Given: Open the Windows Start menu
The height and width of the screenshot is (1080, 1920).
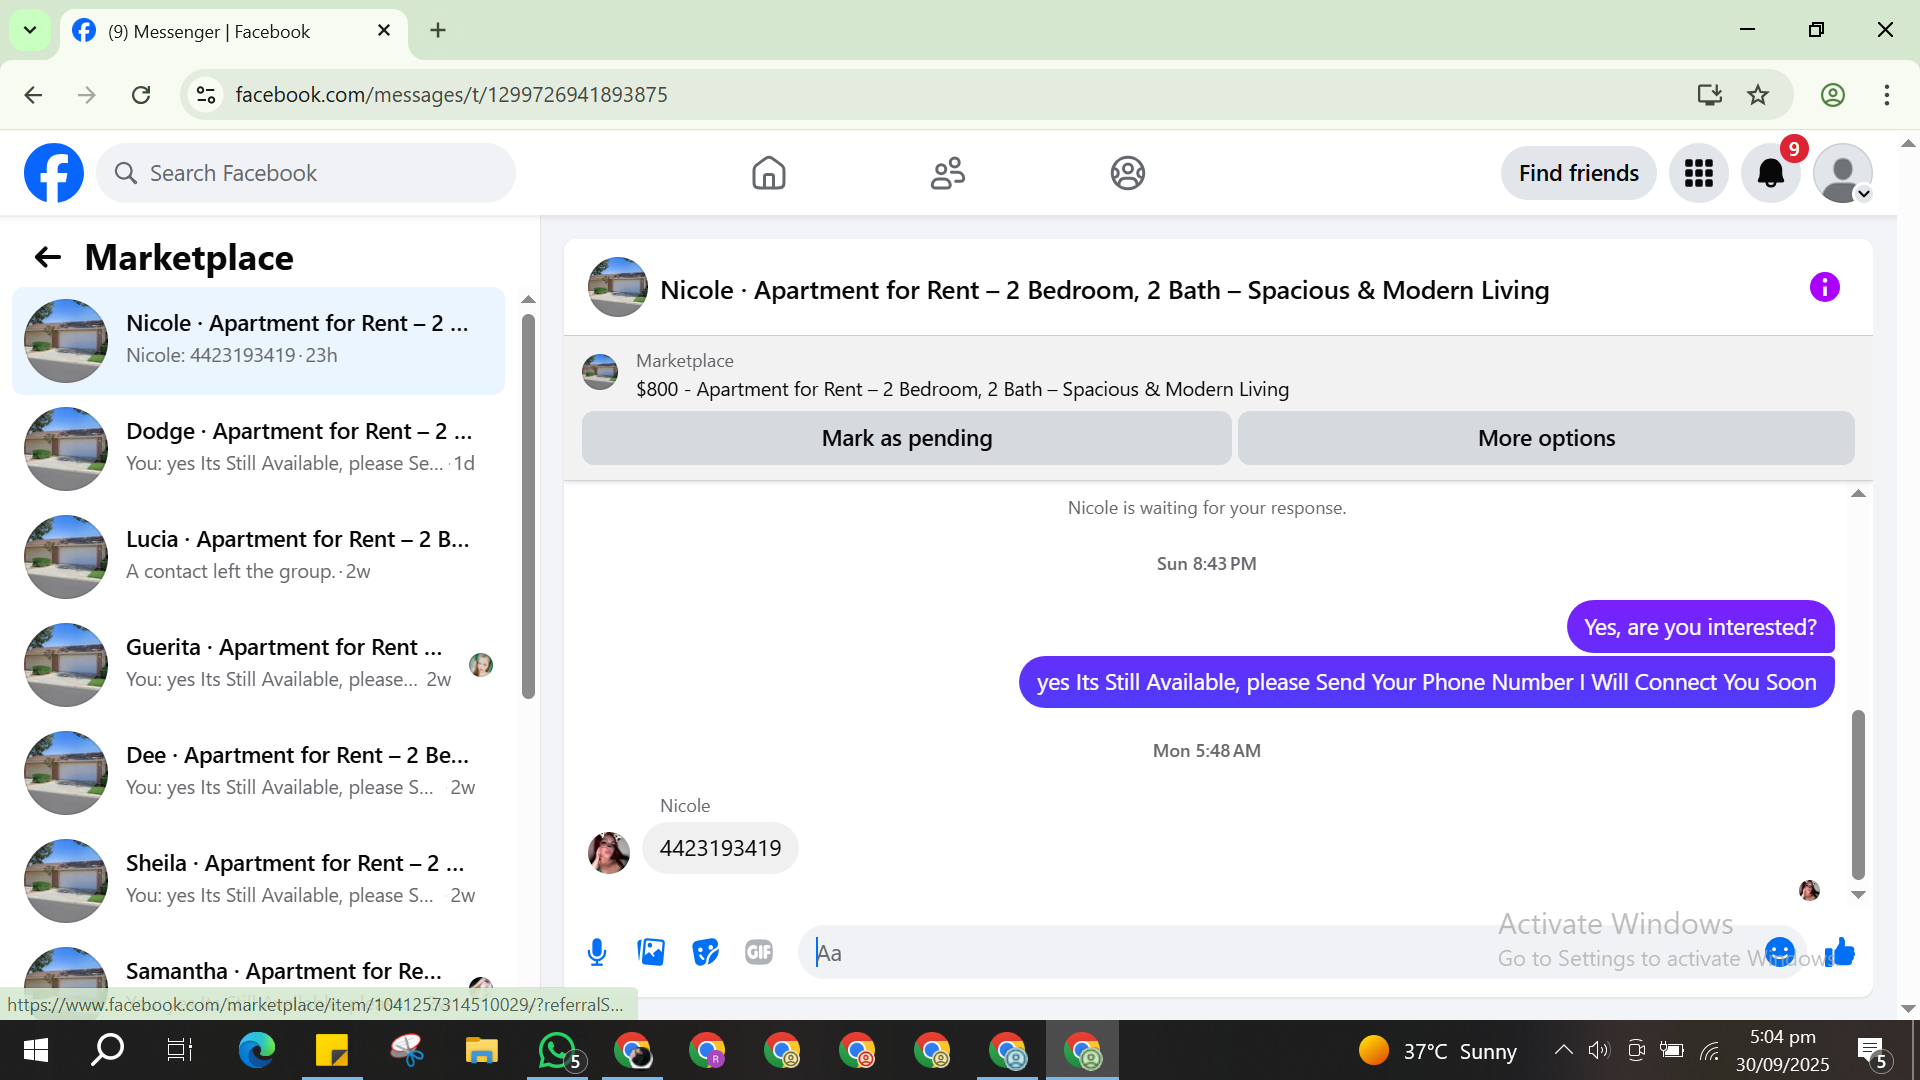Looking at the screenshot, I should click(x=36, y=1050).
